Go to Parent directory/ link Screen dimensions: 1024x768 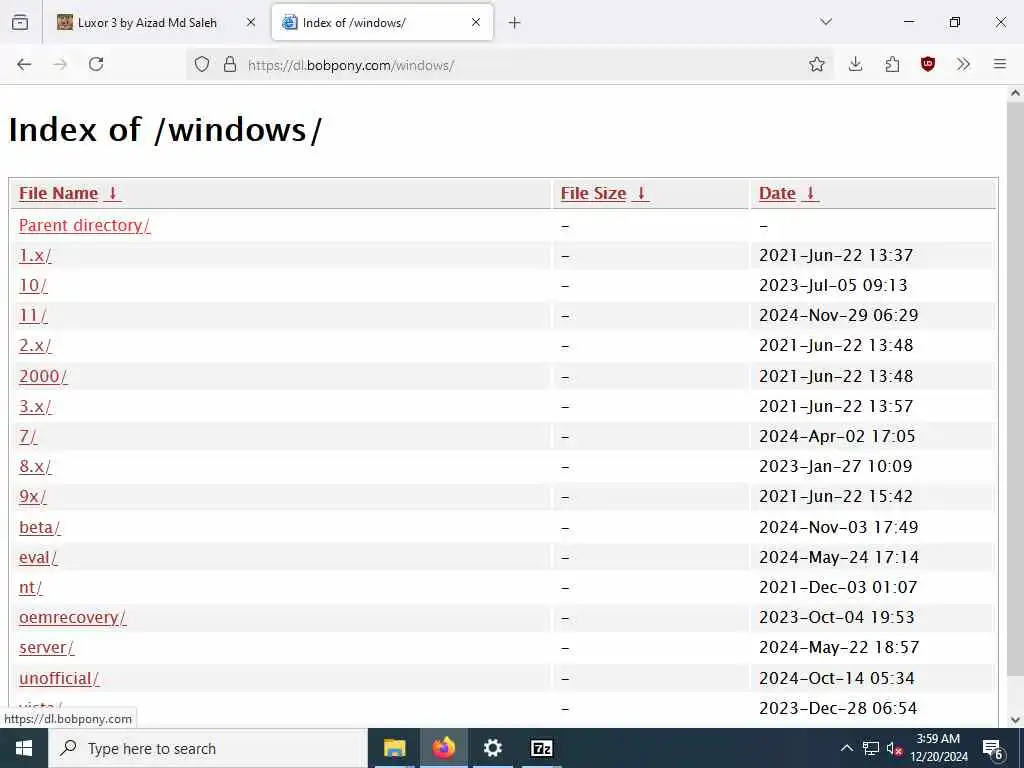84,225
